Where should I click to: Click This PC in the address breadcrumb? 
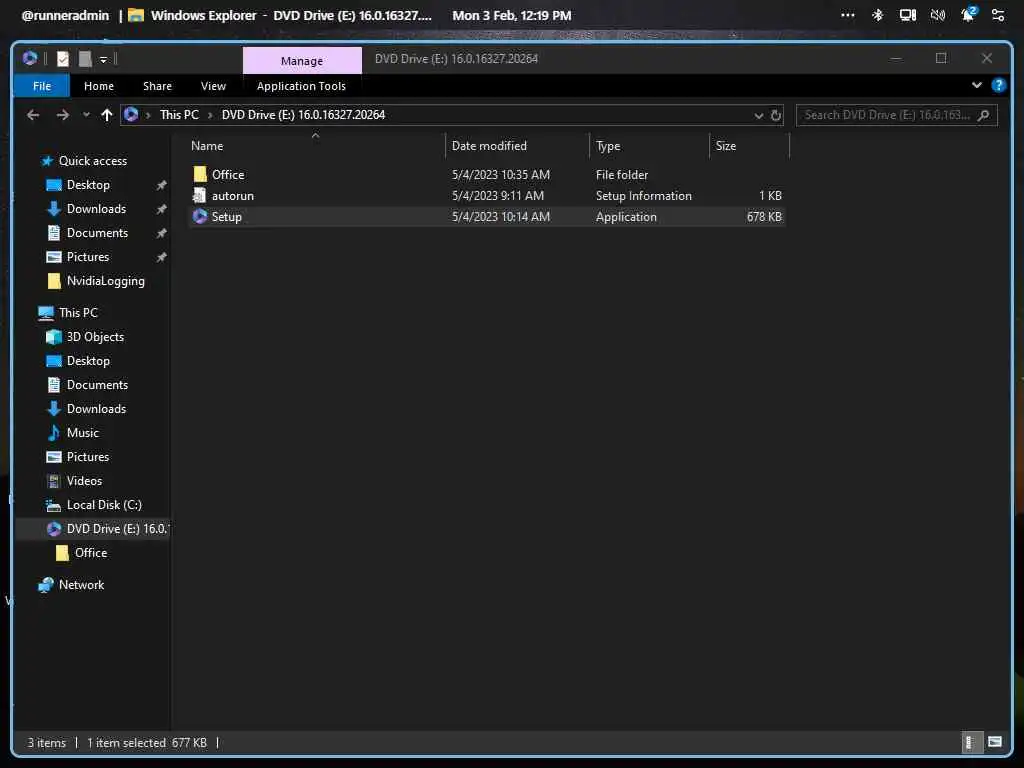(x=179, y=115)
